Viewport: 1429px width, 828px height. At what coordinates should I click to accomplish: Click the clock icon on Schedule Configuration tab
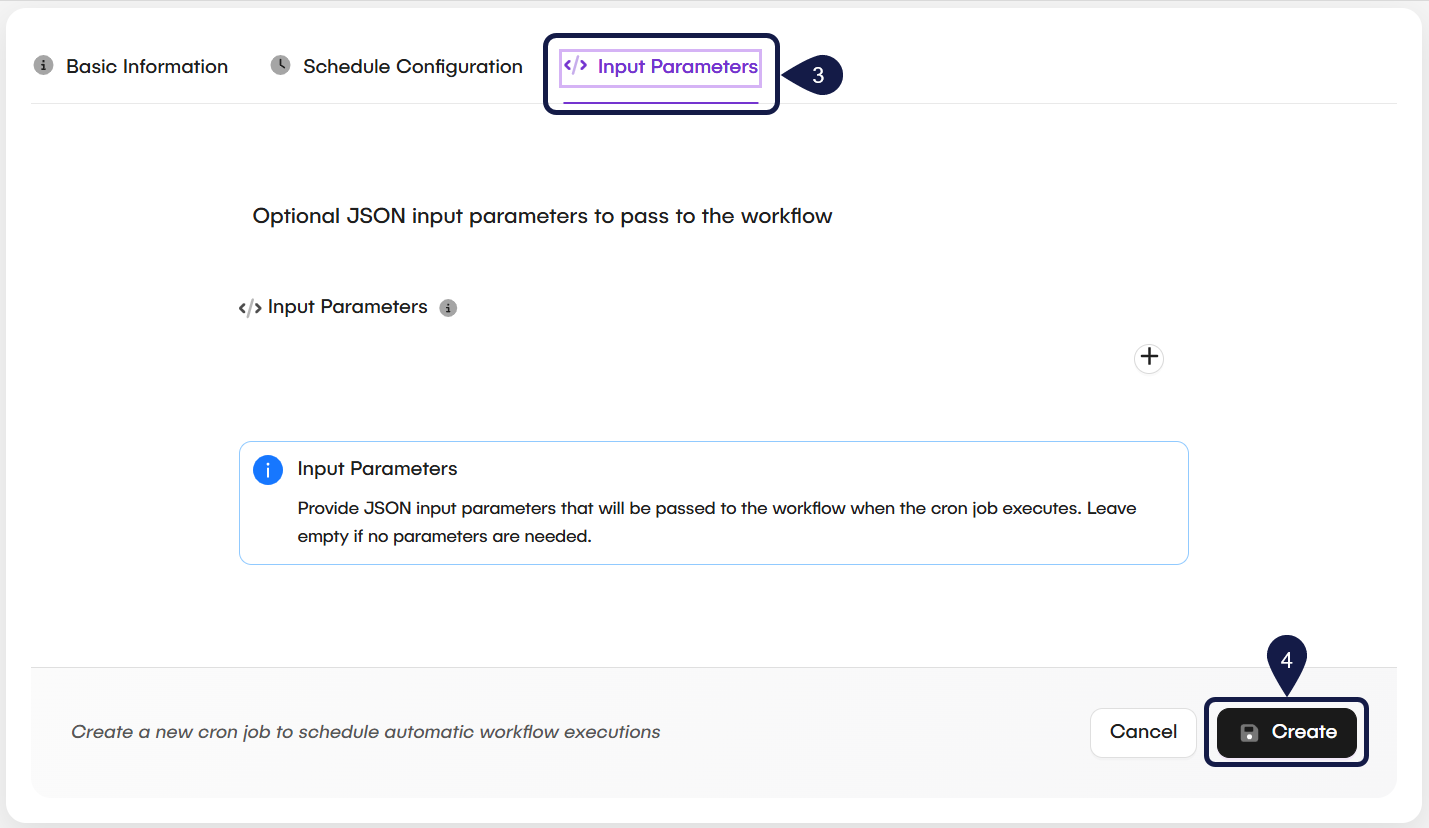tap(279, 65)
